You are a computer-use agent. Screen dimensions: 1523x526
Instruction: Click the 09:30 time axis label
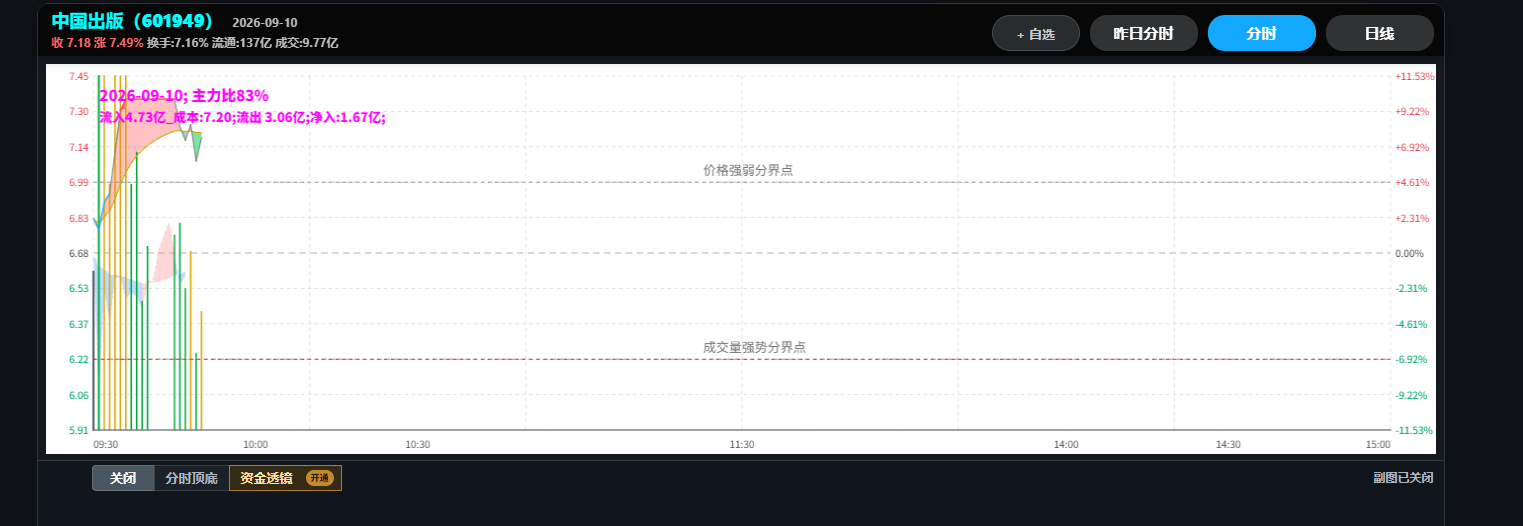[105, 445]
